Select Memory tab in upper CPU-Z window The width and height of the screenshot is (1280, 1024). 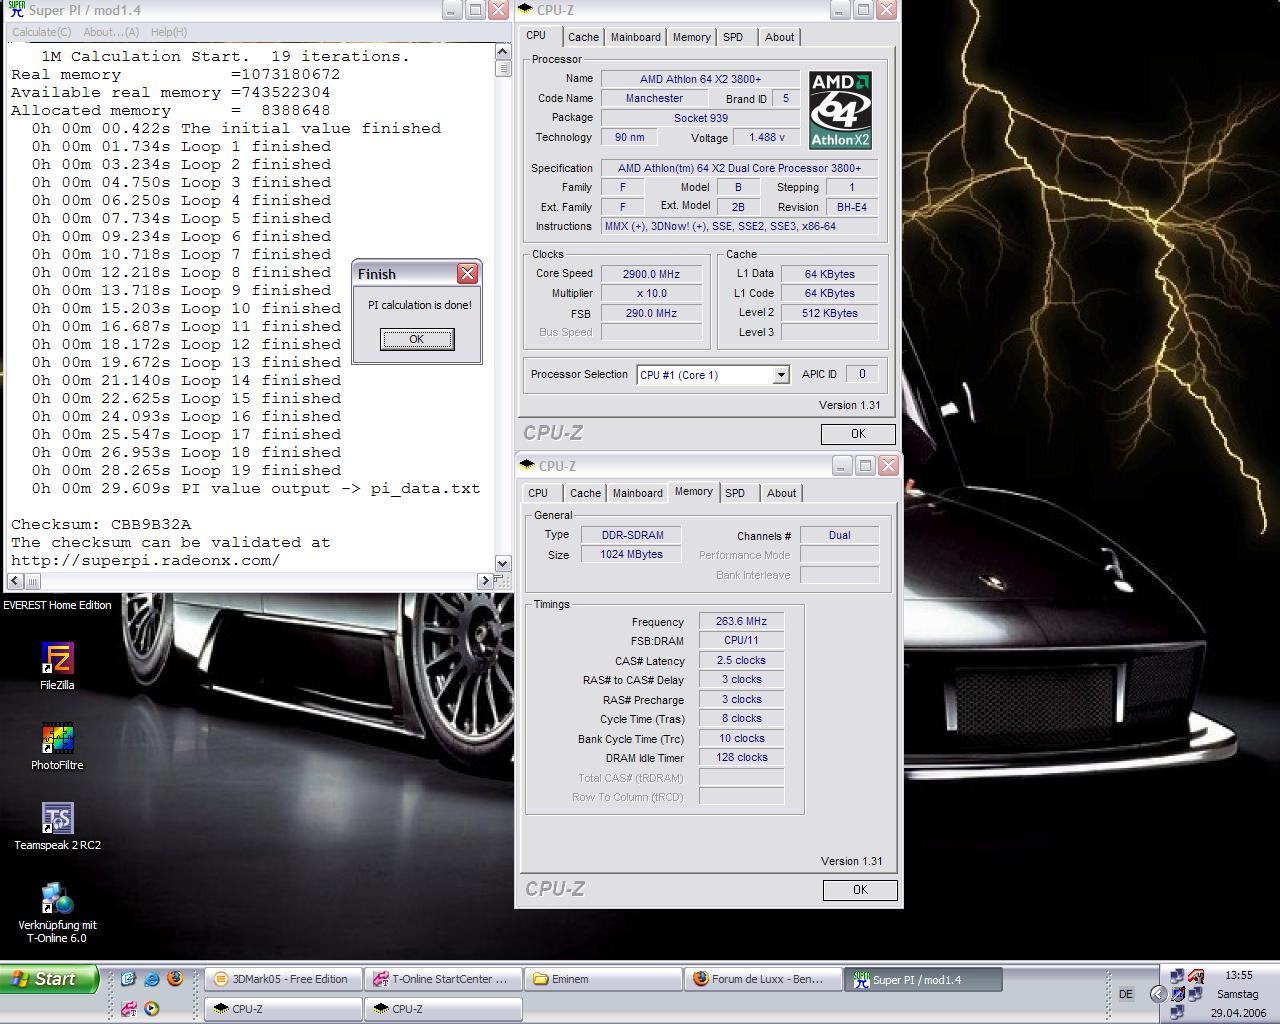(691, 37)
